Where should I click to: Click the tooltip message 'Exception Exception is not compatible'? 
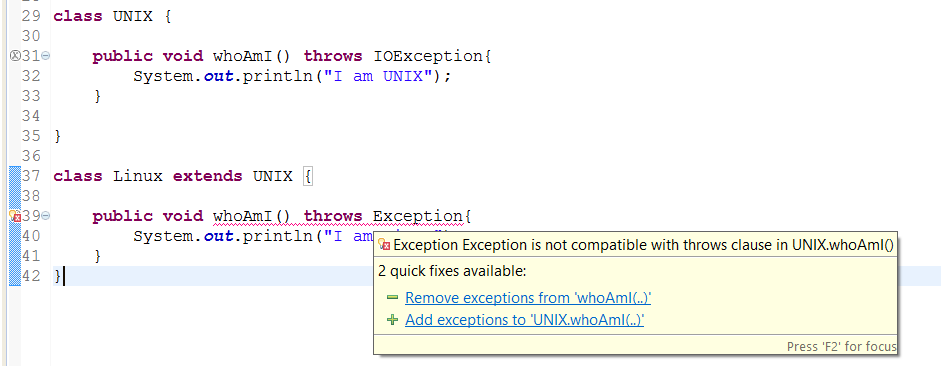(x=643, y=244)
